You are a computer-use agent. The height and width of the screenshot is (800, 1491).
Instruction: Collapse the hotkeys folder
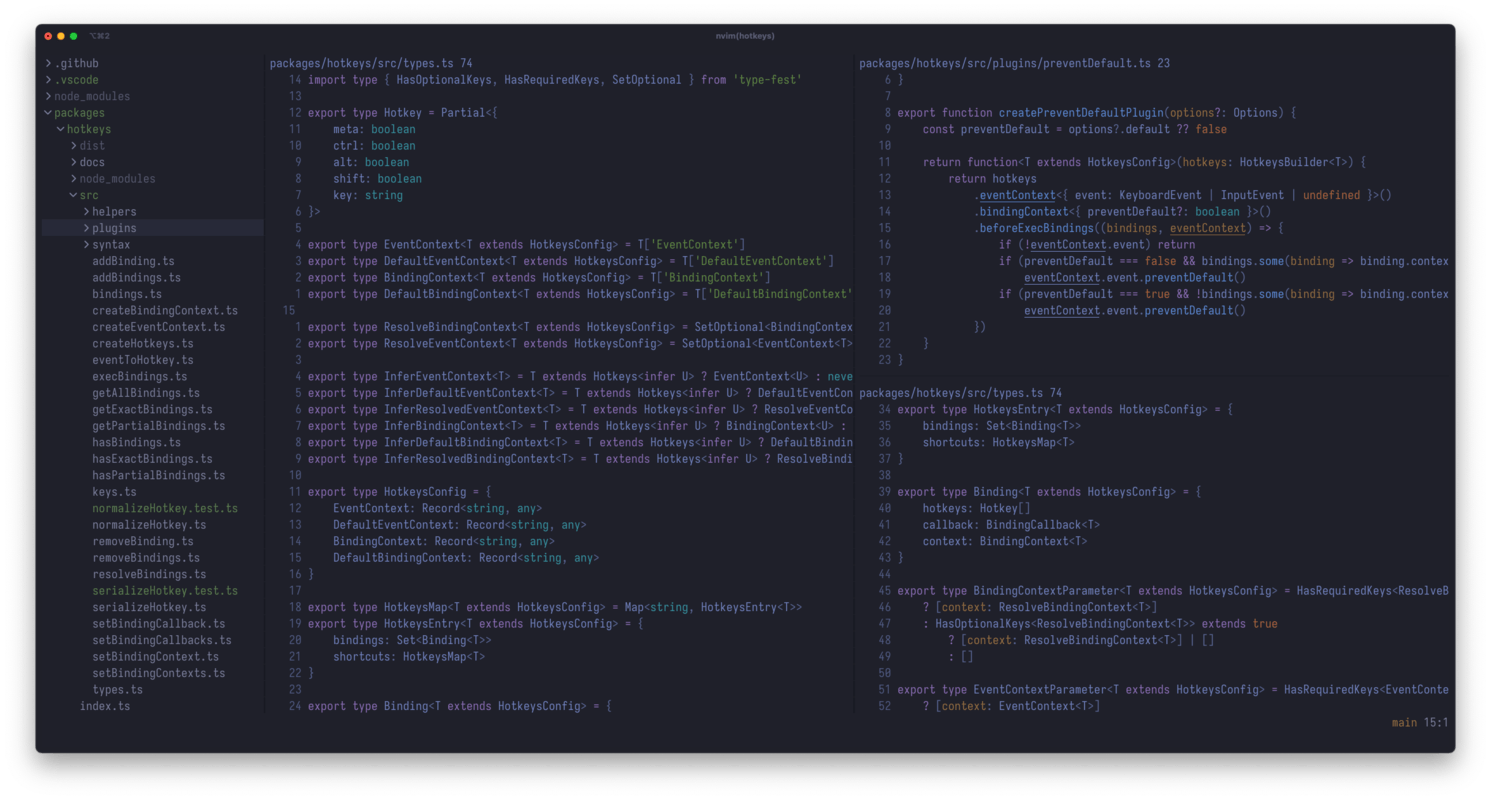coord(60,129)
